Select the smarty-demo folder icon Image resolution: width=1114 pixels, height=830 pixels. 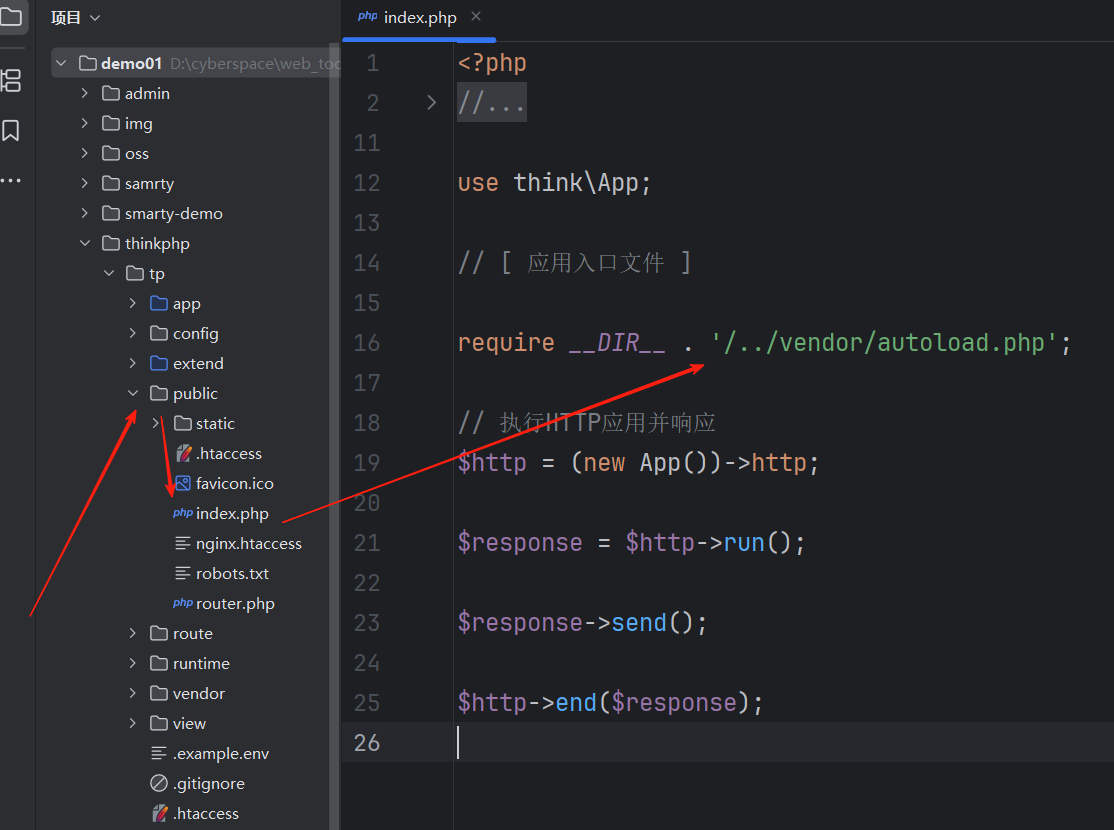pyautogui.click(x=111, y=213)
